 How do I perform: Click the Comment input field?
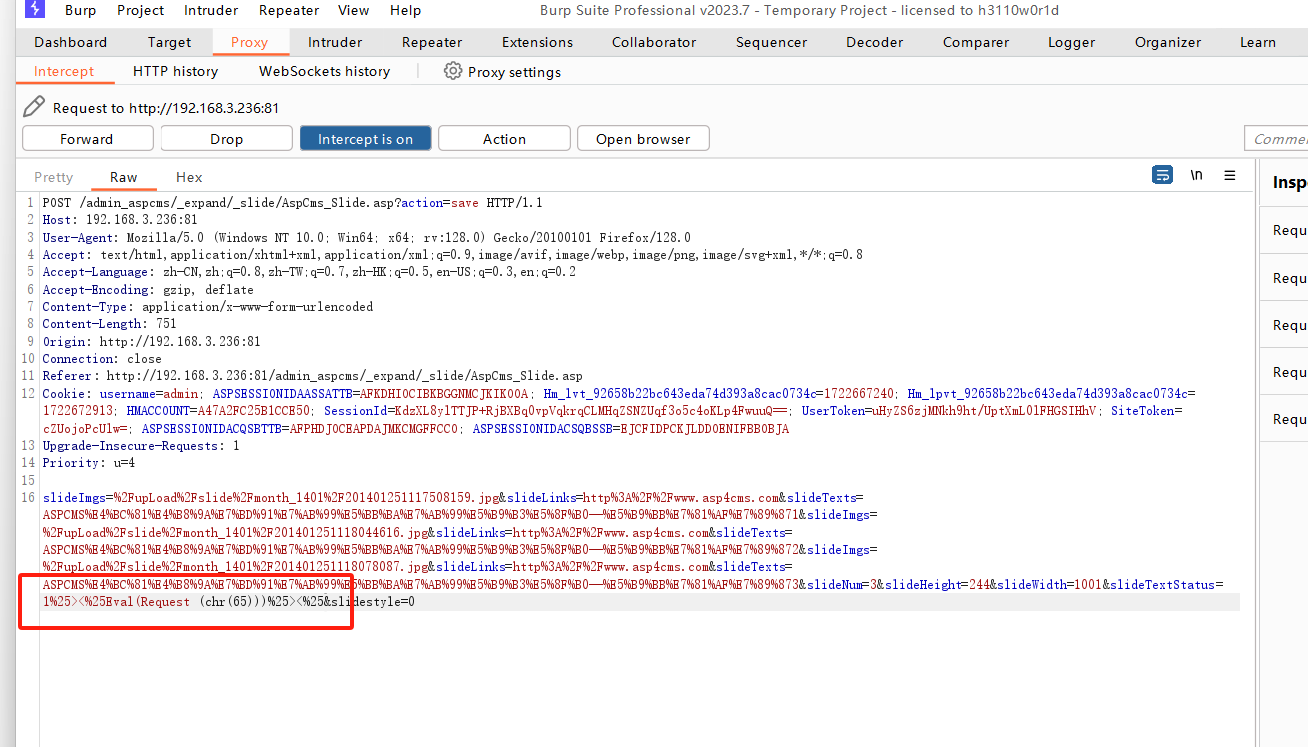[1275, 139]
